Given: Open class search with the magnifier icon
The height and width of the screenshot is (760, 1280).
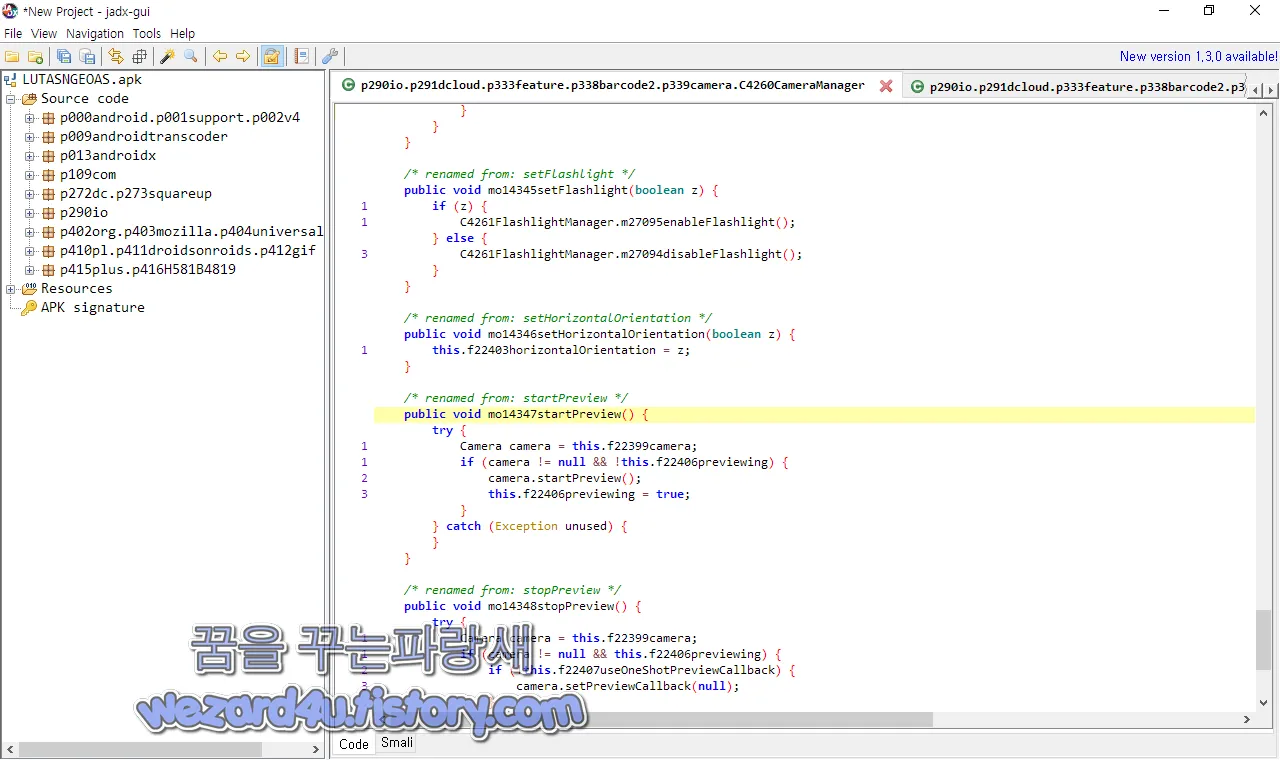Looking at the screenshot, I should [x=190, y=57].
